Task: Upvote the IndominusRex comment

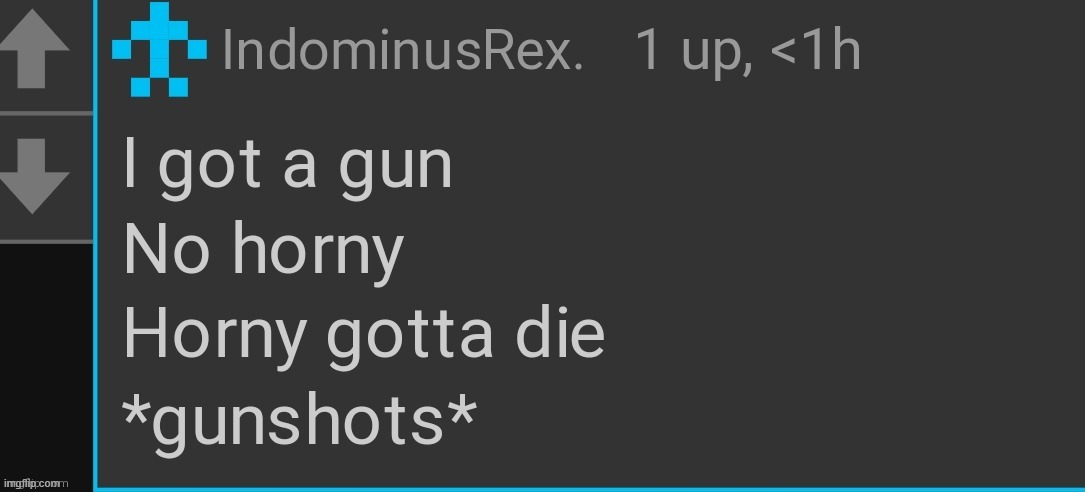Action: click(35, 49)
